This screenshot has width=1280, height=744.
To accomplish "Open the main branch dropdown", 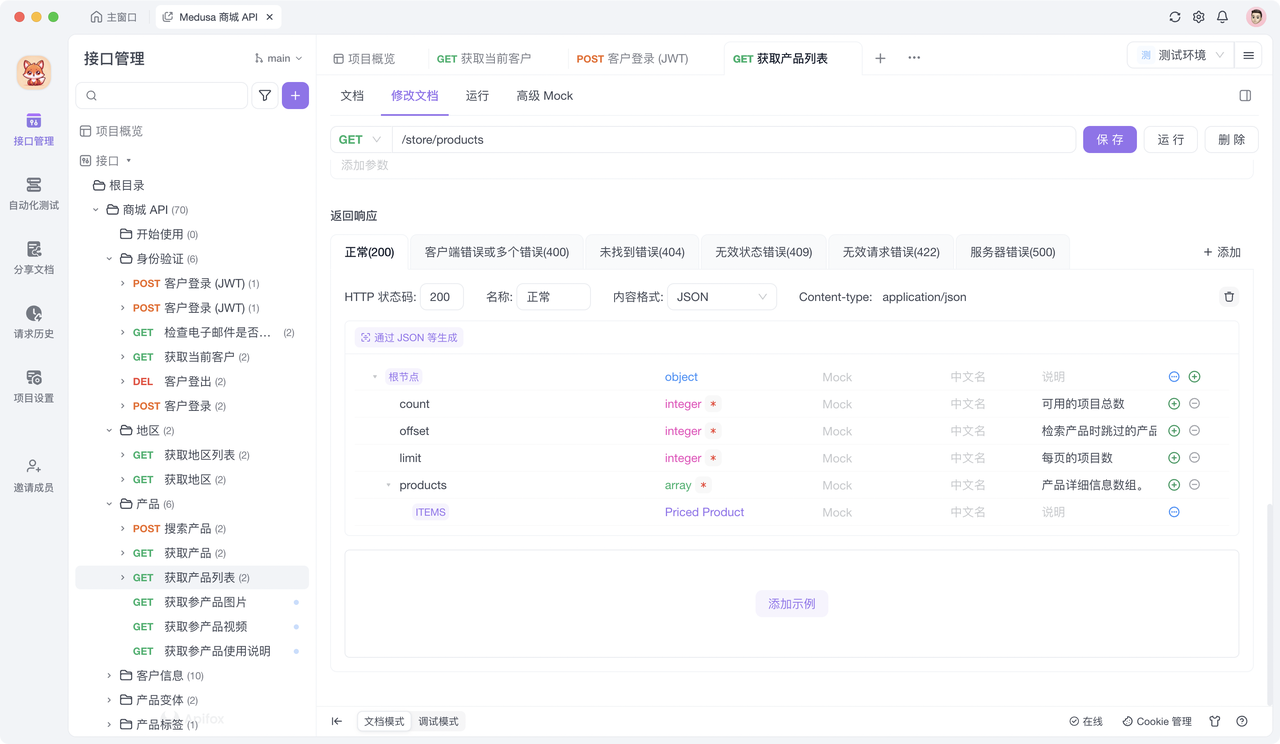I will [x=278, y=58].
